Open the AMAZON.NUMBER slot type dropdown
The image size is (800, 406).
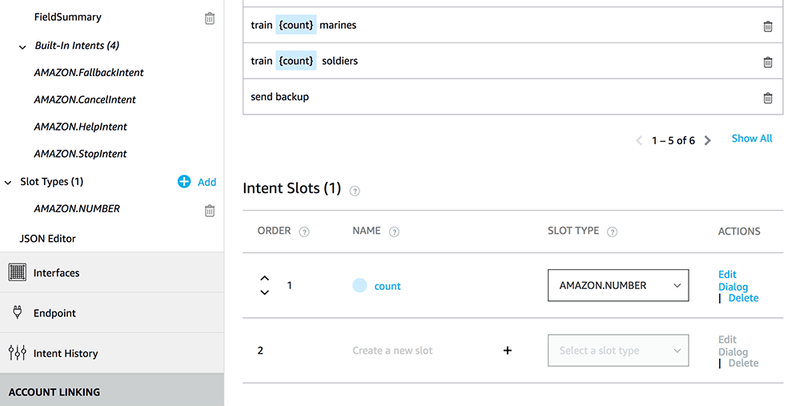(618, 286)
